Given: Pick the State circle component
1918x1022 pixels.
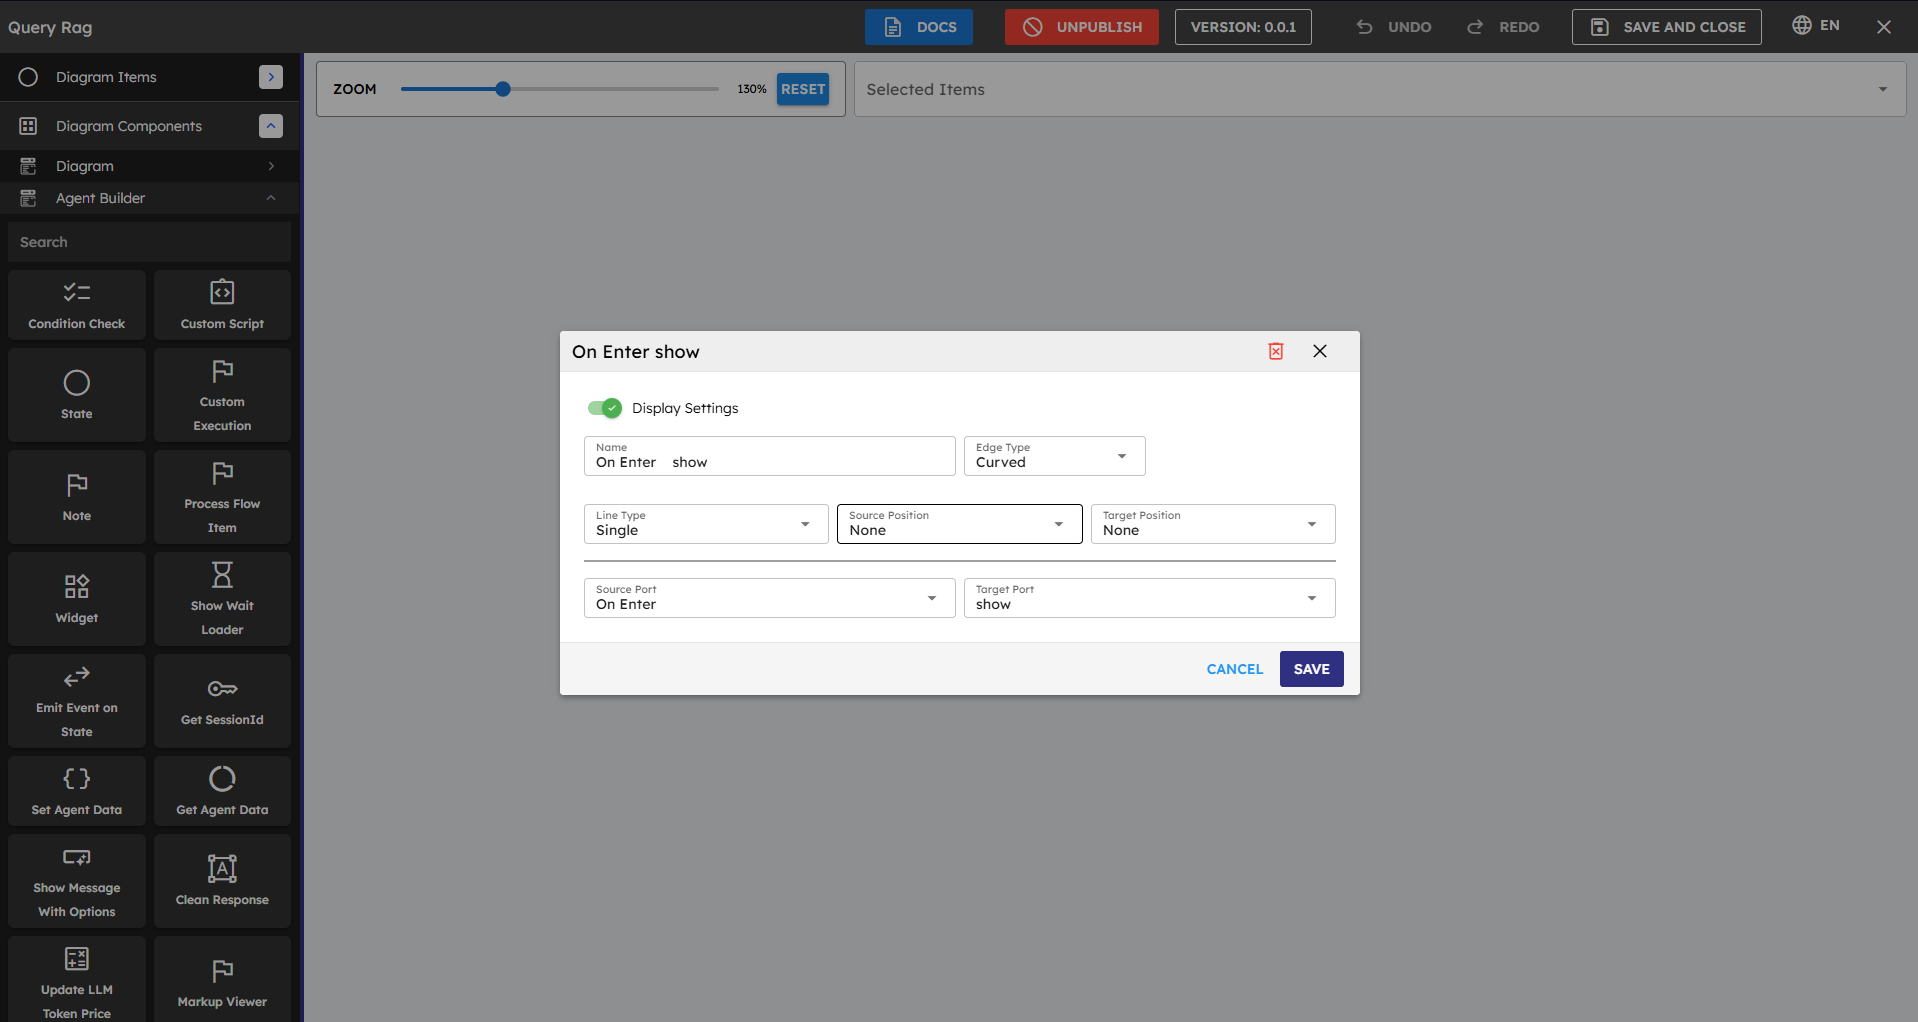Looking at the screenshot, I should pos(77,384).
